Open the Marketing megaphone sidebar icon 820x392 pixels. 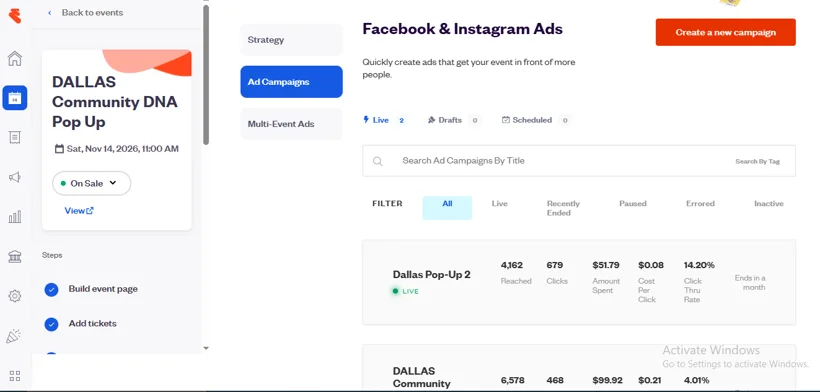click(15, 177)
